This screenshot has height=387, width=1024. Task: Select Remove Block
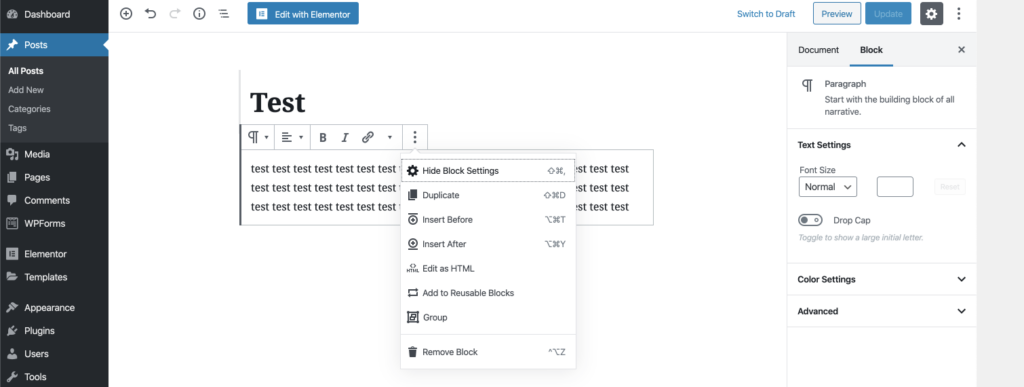(x=488, y=352)
